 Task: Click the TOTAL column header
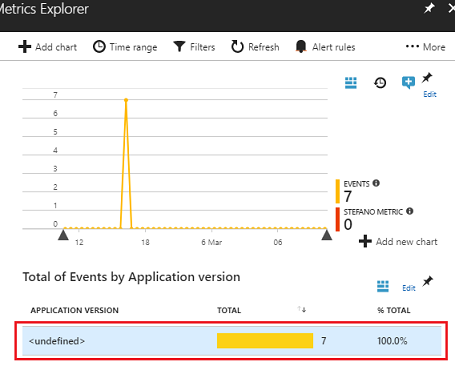click(229, 310)
